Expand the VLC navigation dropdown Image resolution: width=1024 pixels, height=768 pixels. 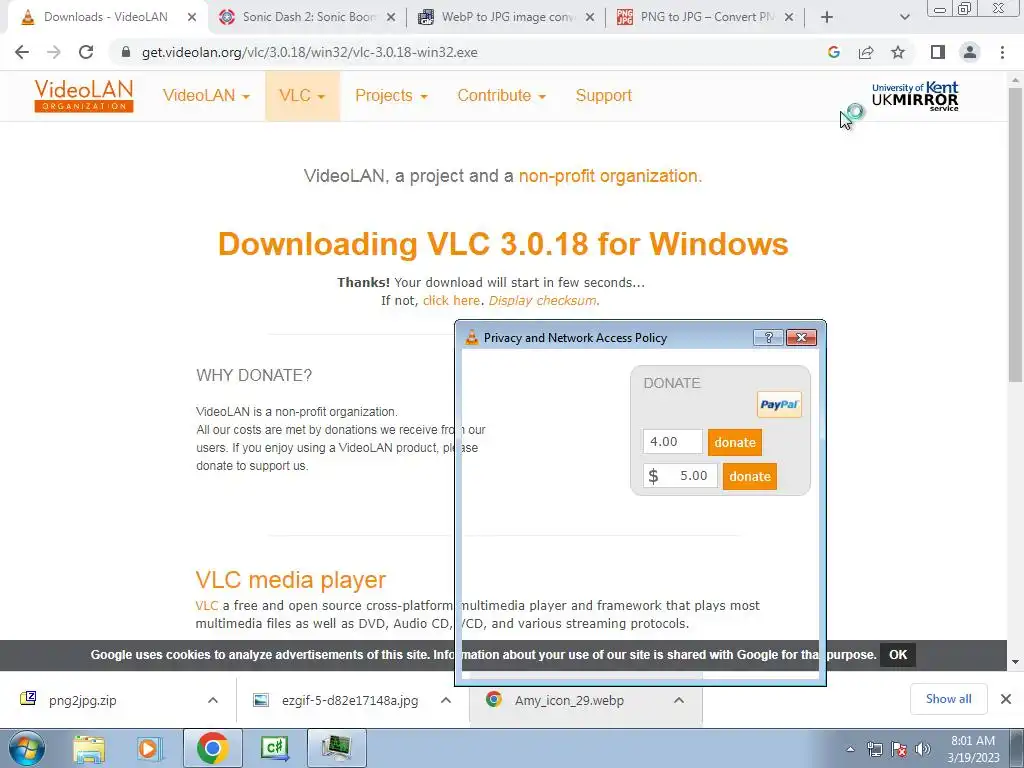tap(302, 95)
